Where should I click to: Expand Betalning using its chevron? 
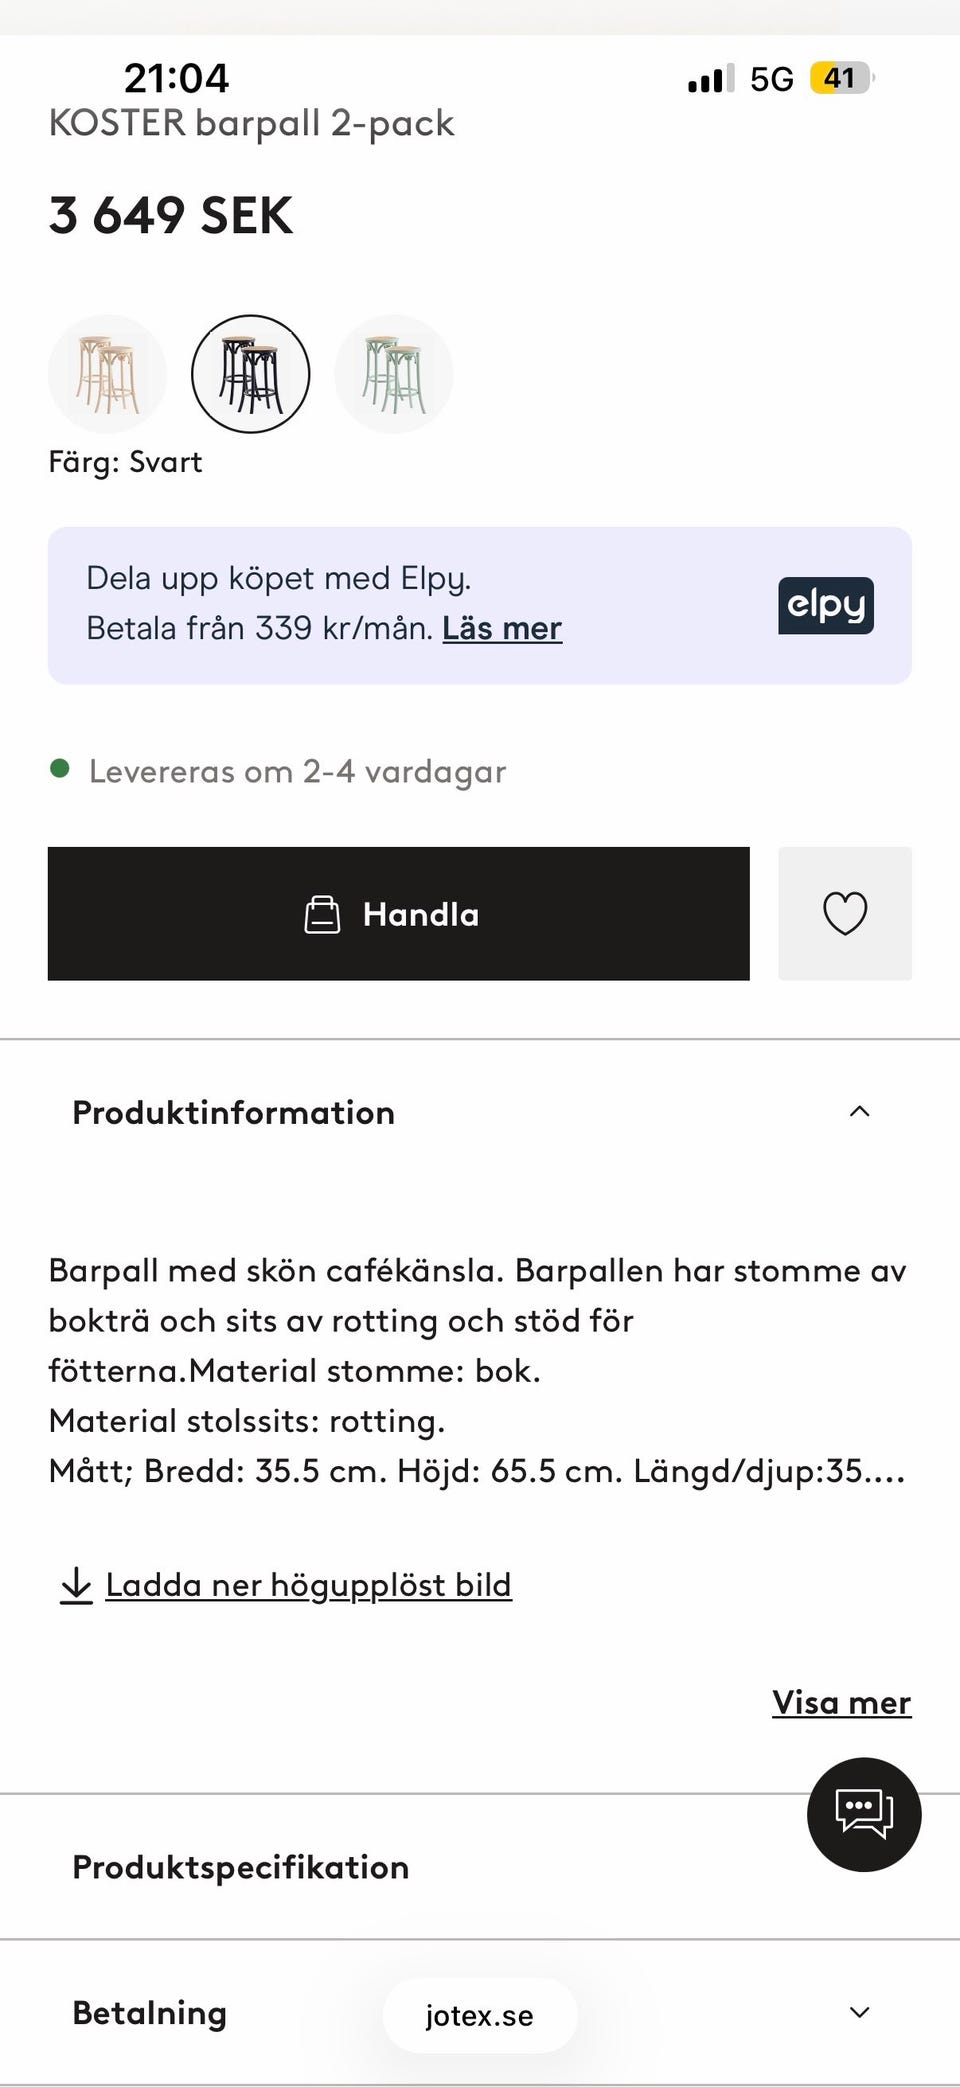tap(859, 2013)
